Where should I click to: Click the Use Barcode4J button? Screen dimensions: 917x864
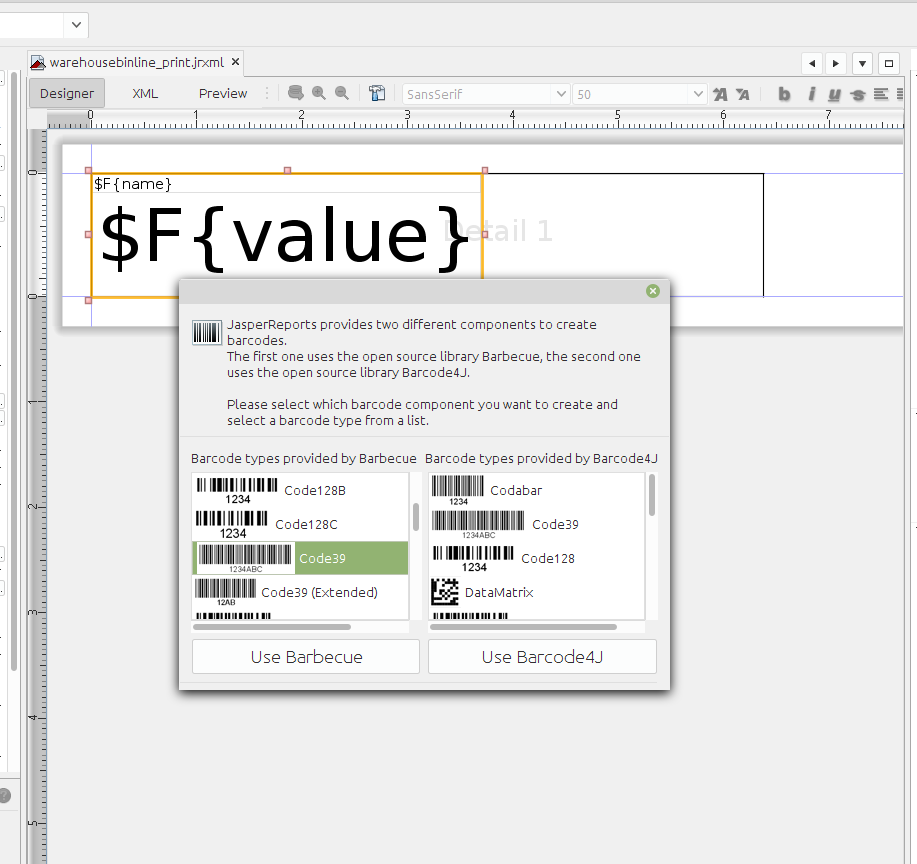[x=542, y=657]
